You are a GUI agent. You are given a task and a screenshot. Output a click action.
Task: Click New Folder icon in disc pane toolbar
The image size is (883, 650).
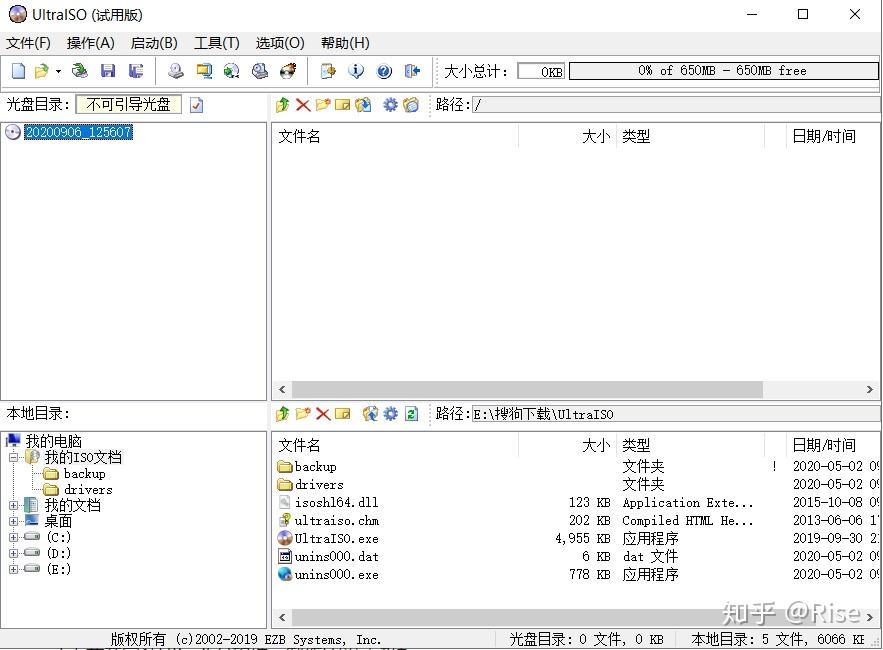[323, 105]
